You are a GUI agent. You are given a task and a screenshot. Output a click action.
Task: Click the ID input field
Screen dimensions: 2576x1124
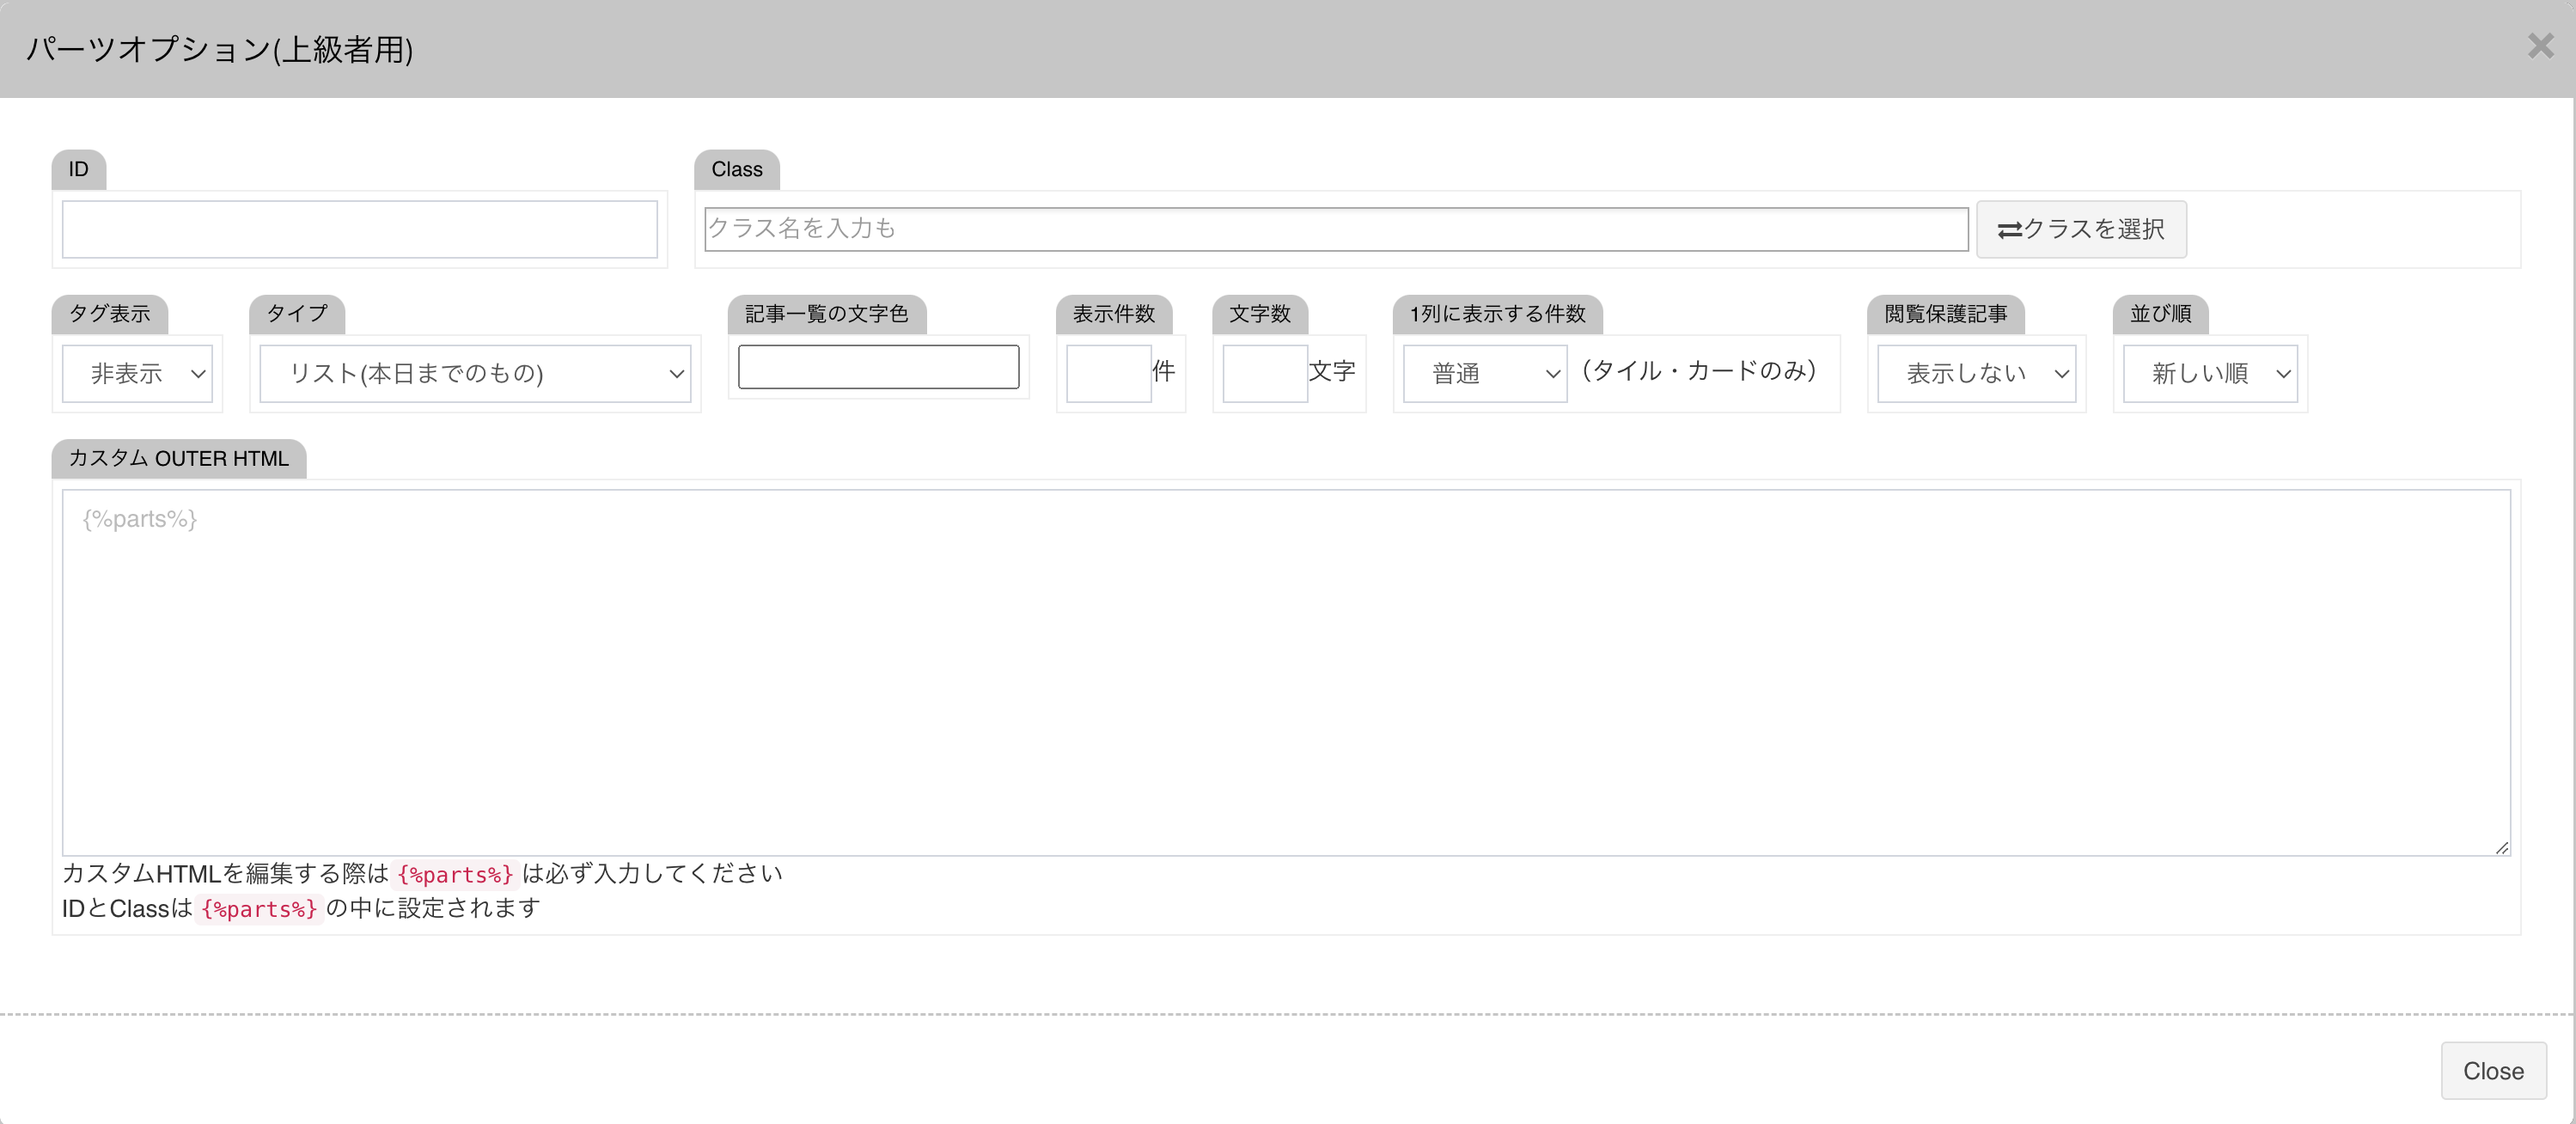click(x=360, y=229)
